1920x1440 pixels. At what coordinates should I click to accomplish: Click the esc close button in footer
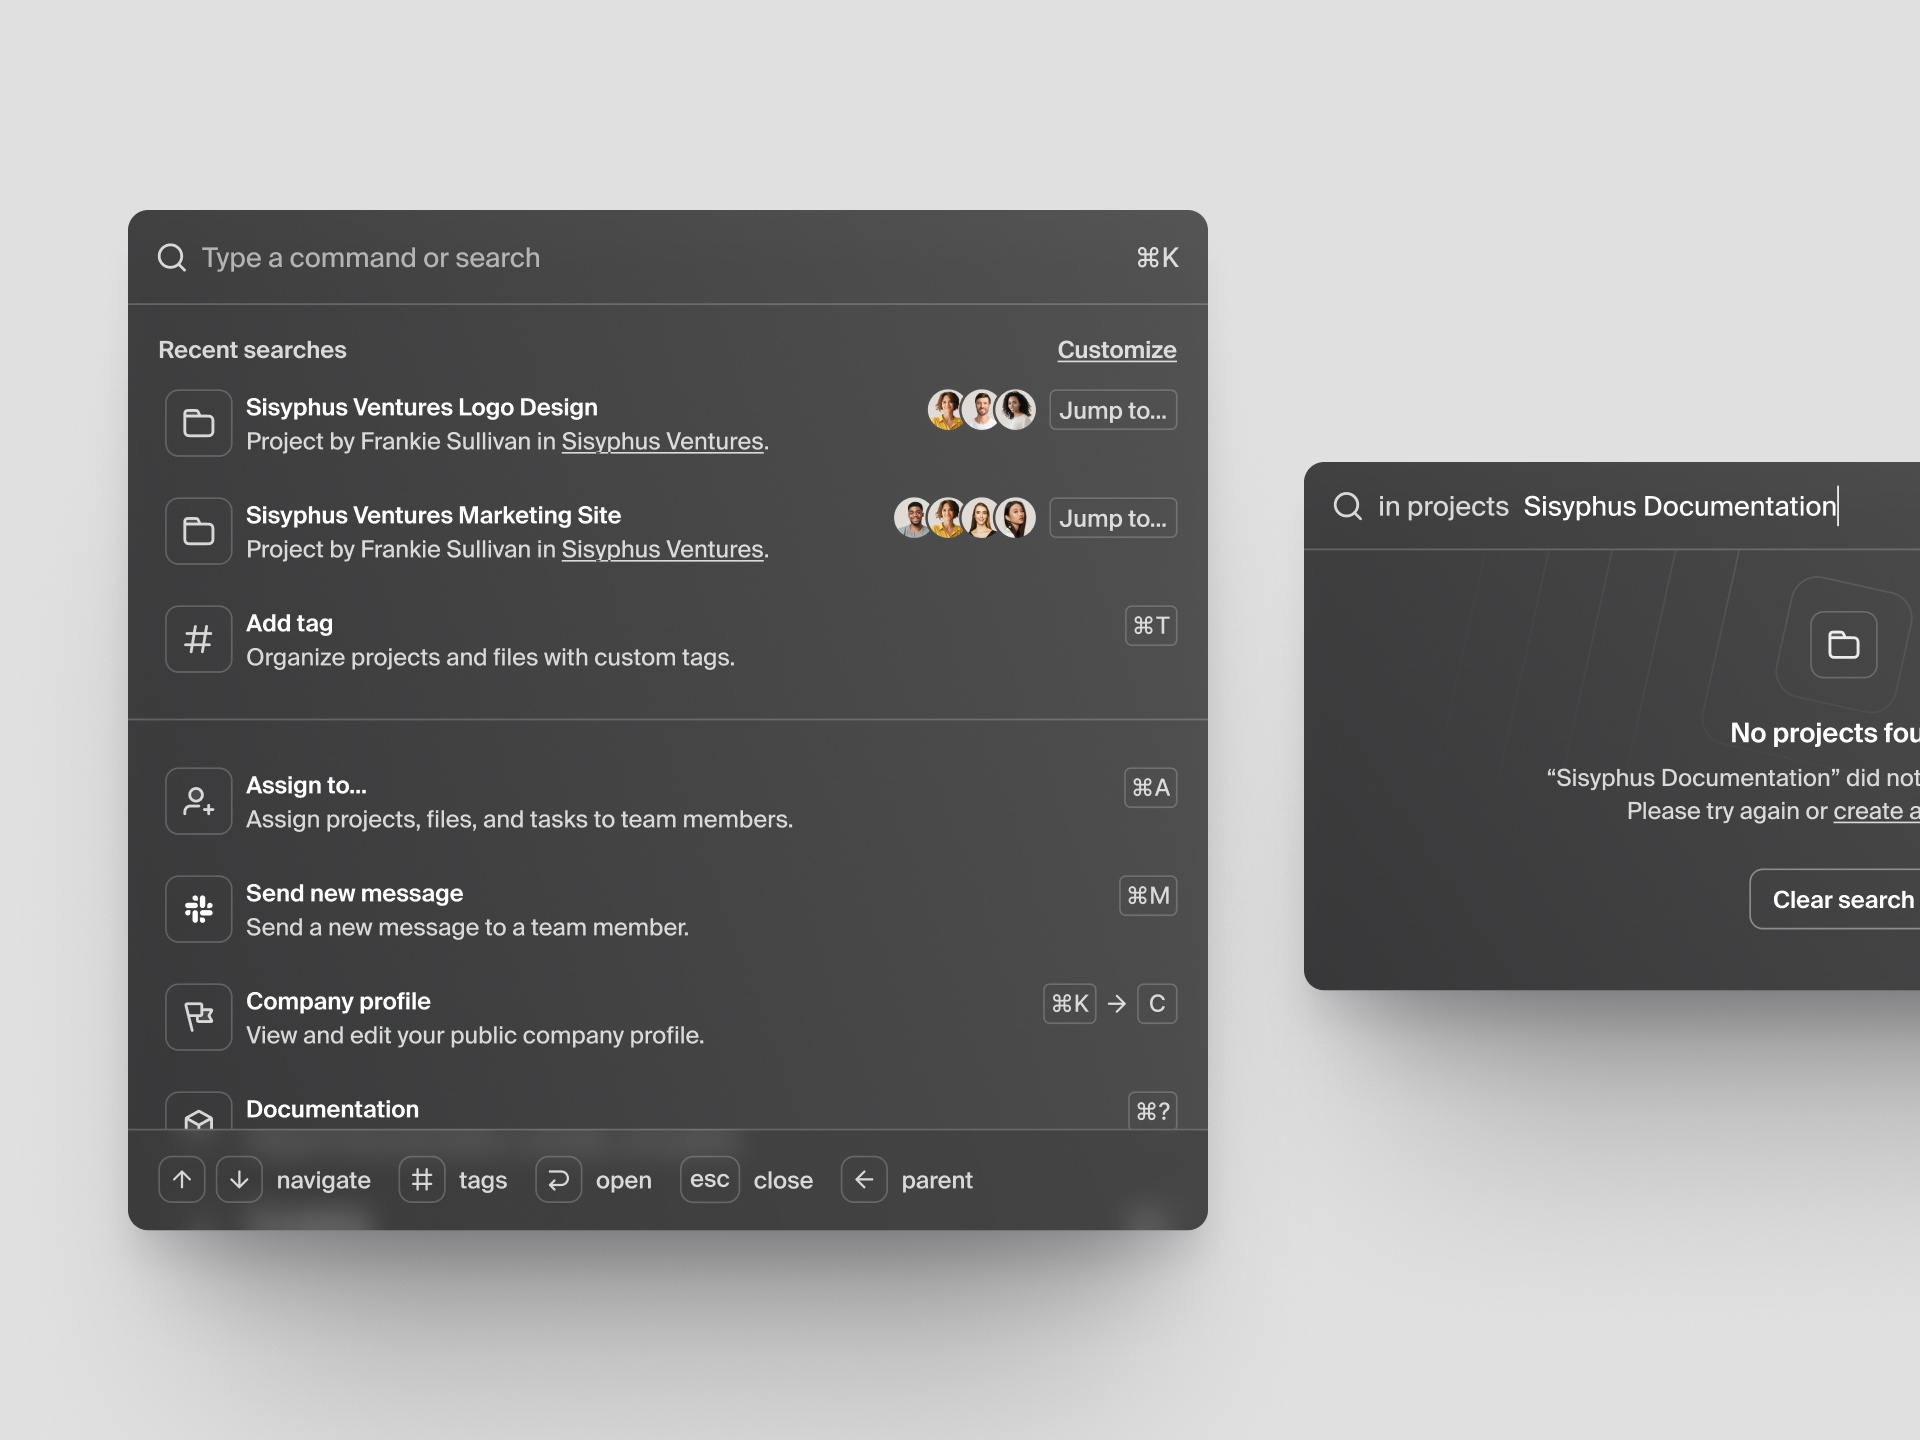[x=709, y=1180]
